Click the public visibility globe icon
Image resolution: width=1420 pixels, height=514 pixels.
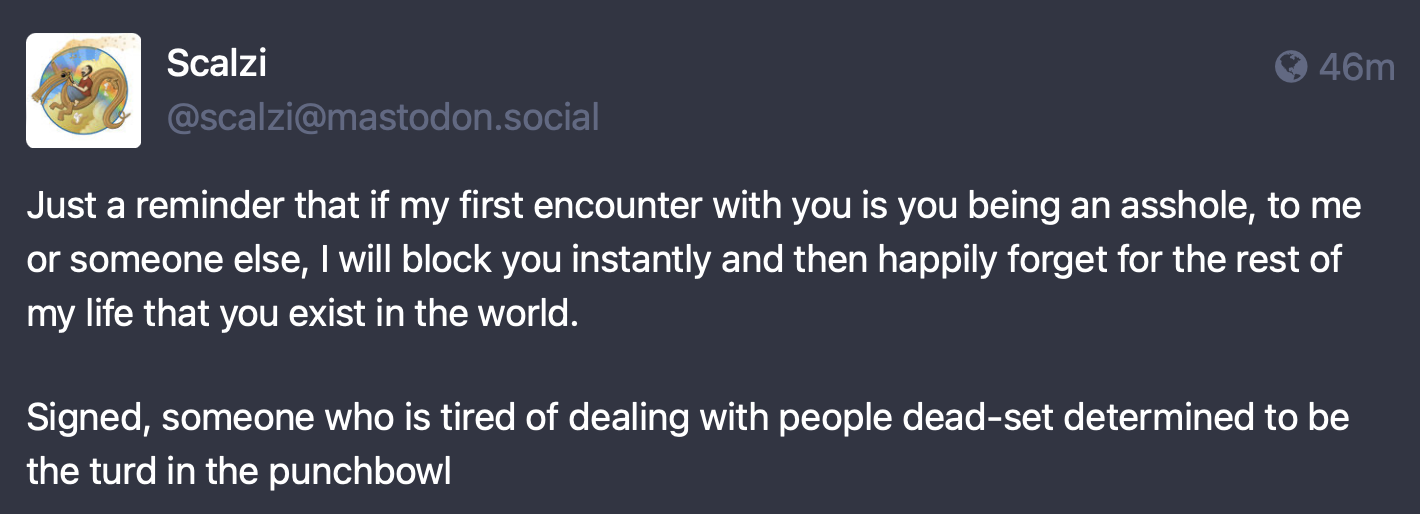1292,67
